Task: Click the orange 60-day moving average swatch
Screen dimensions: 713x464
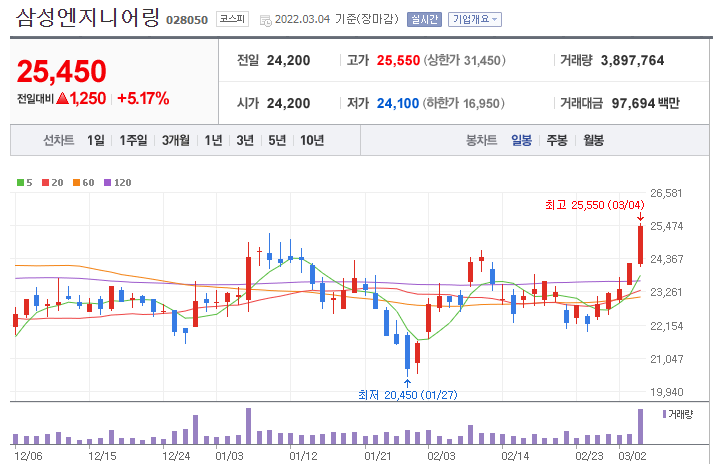Action: (x=76, y=182)
